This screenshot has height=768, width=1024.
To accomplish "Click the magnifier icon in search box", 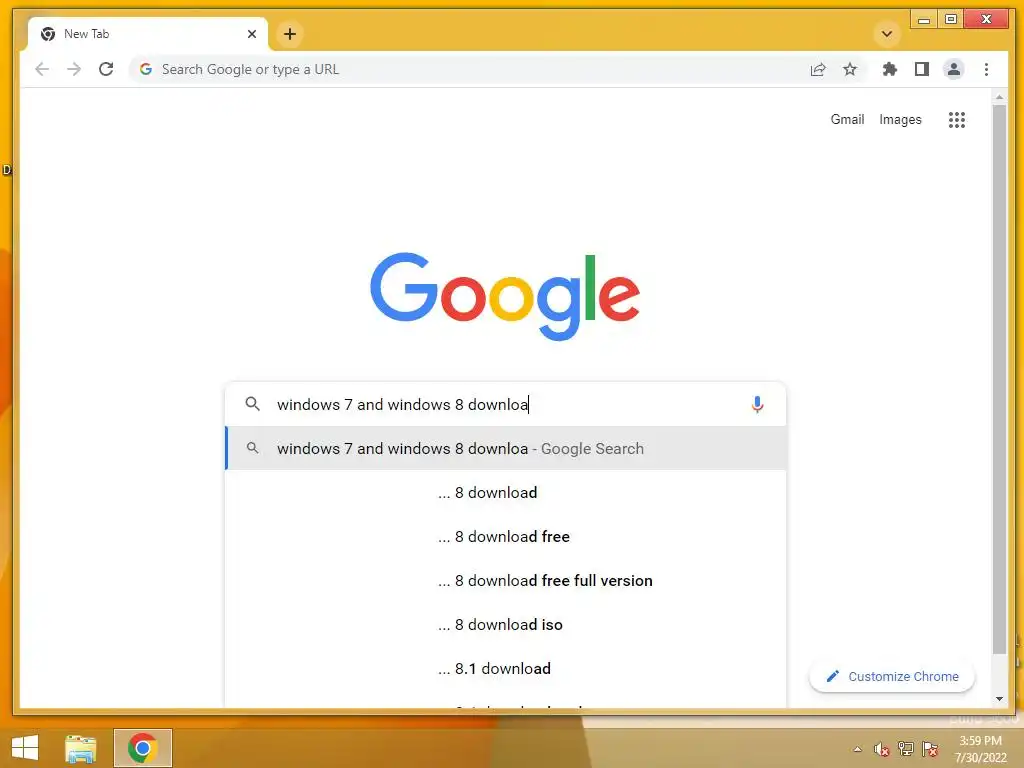I will point(253,404).
